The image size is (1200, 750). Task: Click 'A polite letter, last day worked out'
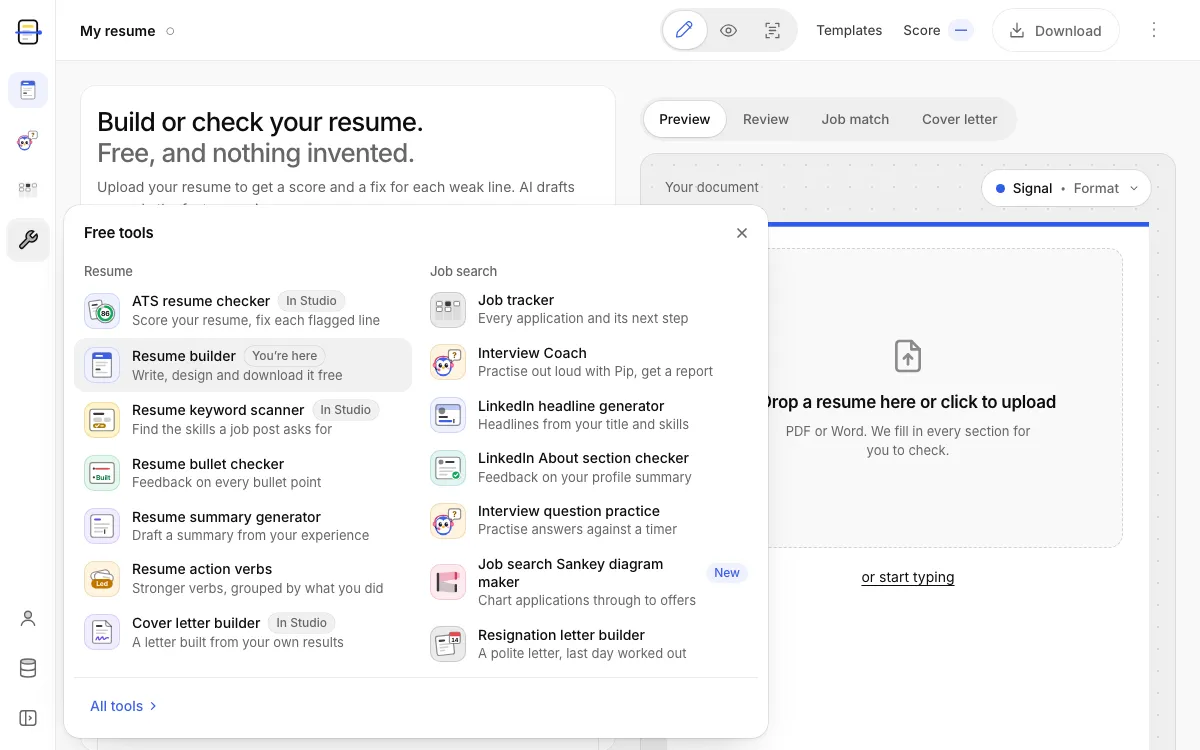click(582, 653)
